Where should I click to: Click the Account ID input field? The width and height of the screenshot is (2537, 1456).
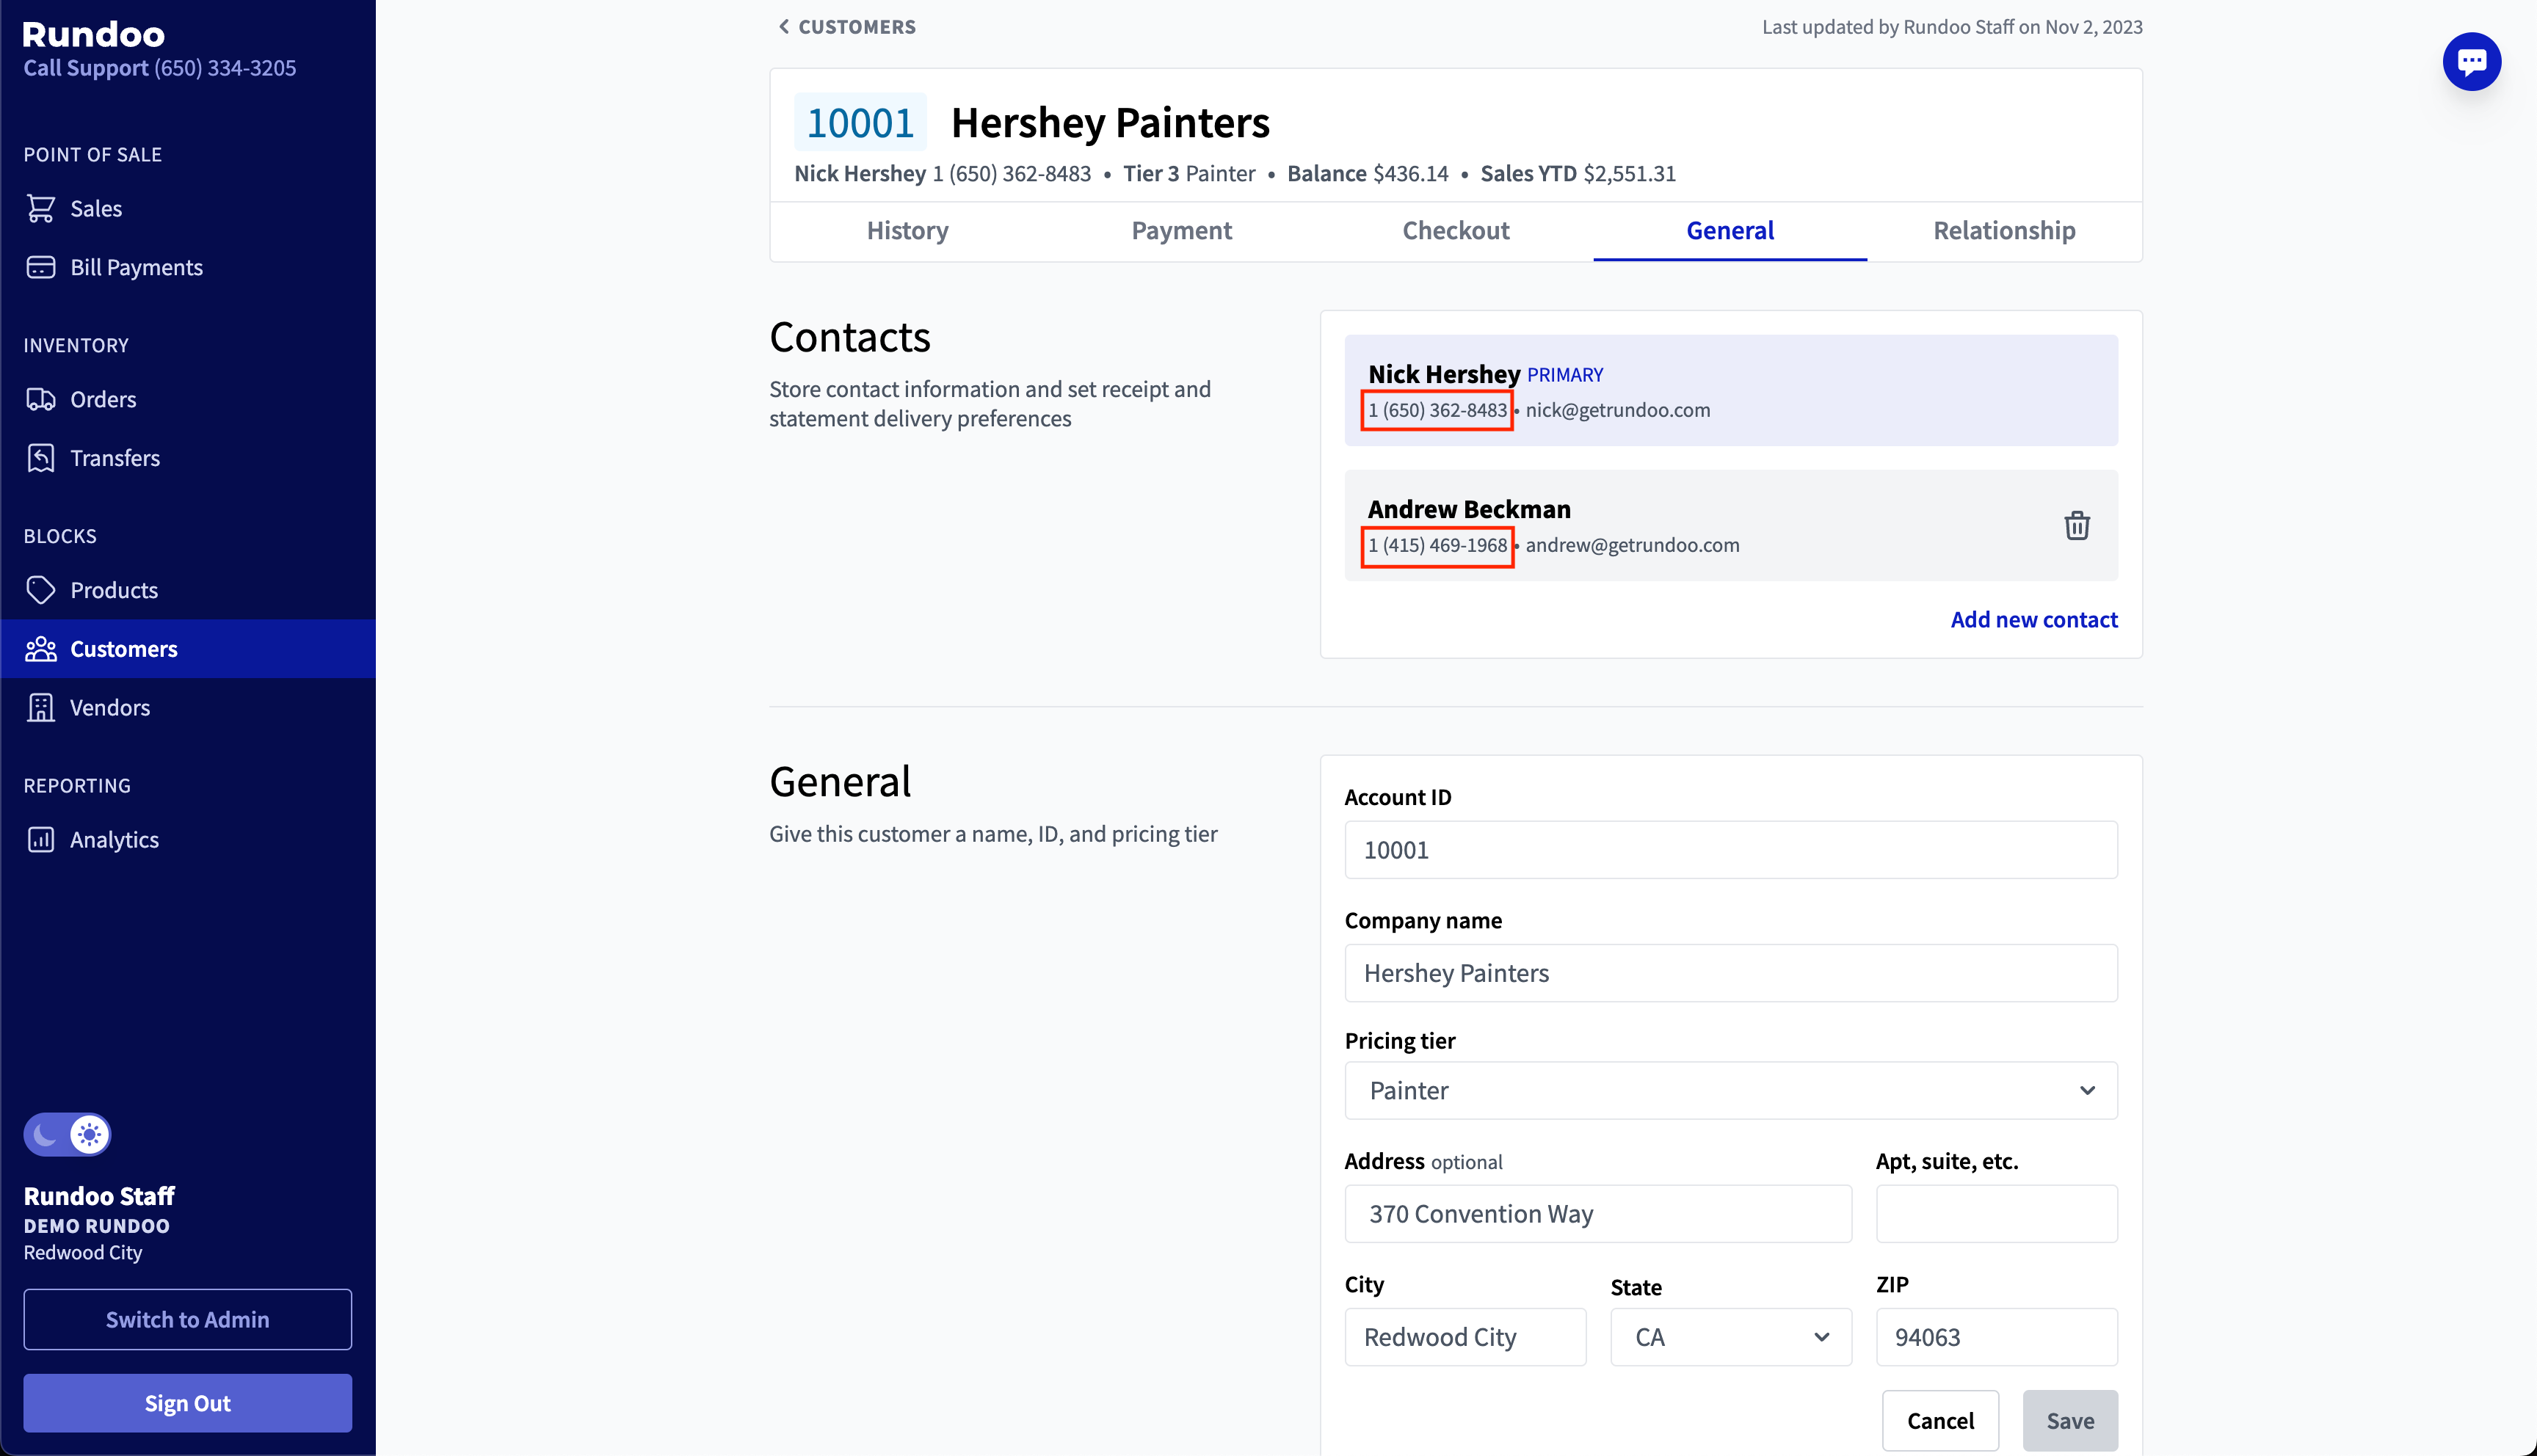1730,850
